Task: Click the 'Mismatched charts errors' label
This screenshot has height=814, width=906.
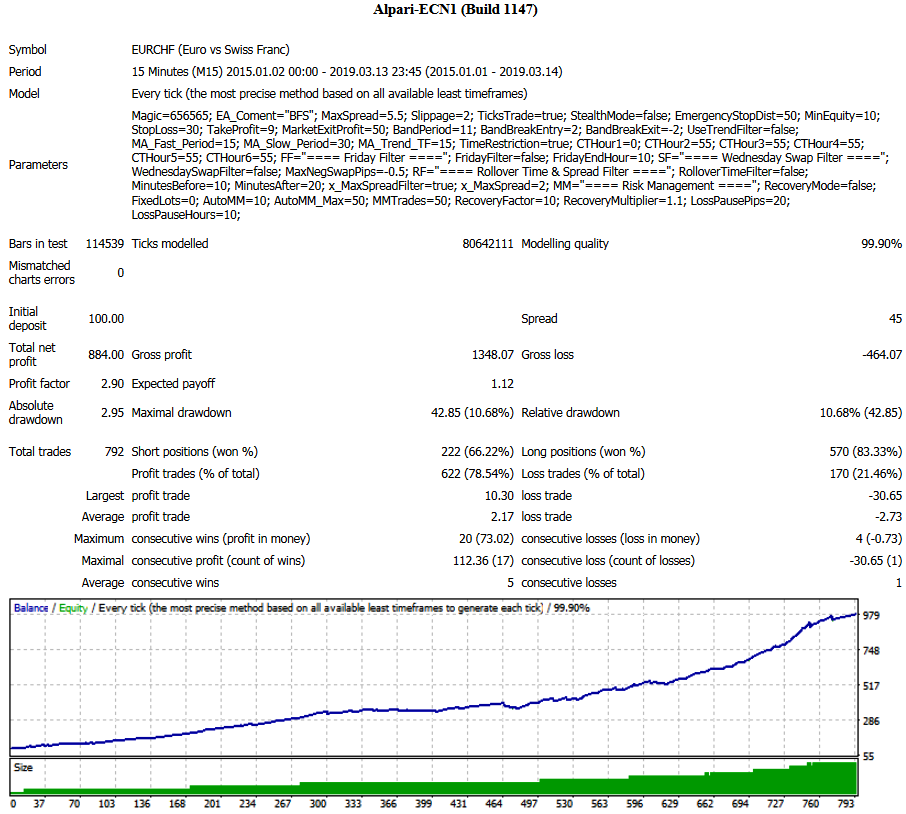Action: 42,273
